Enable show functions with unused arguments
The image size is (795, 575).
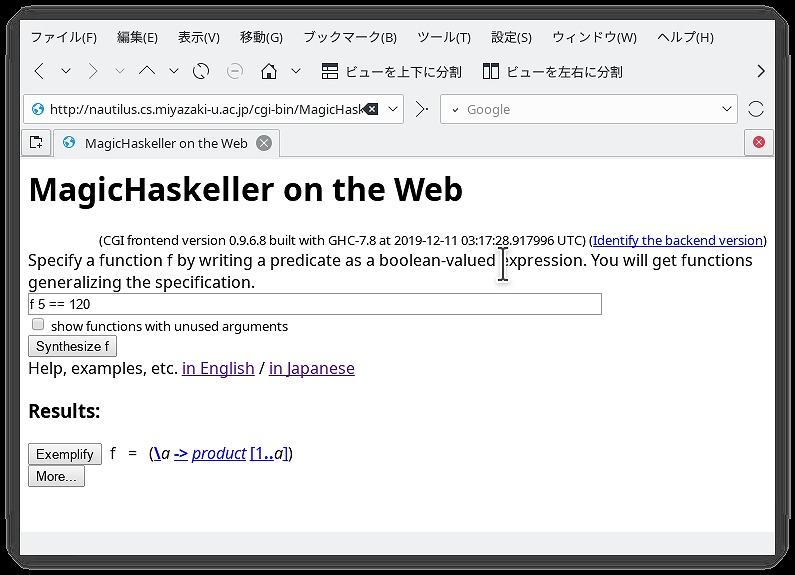click(x=38, y=325)
